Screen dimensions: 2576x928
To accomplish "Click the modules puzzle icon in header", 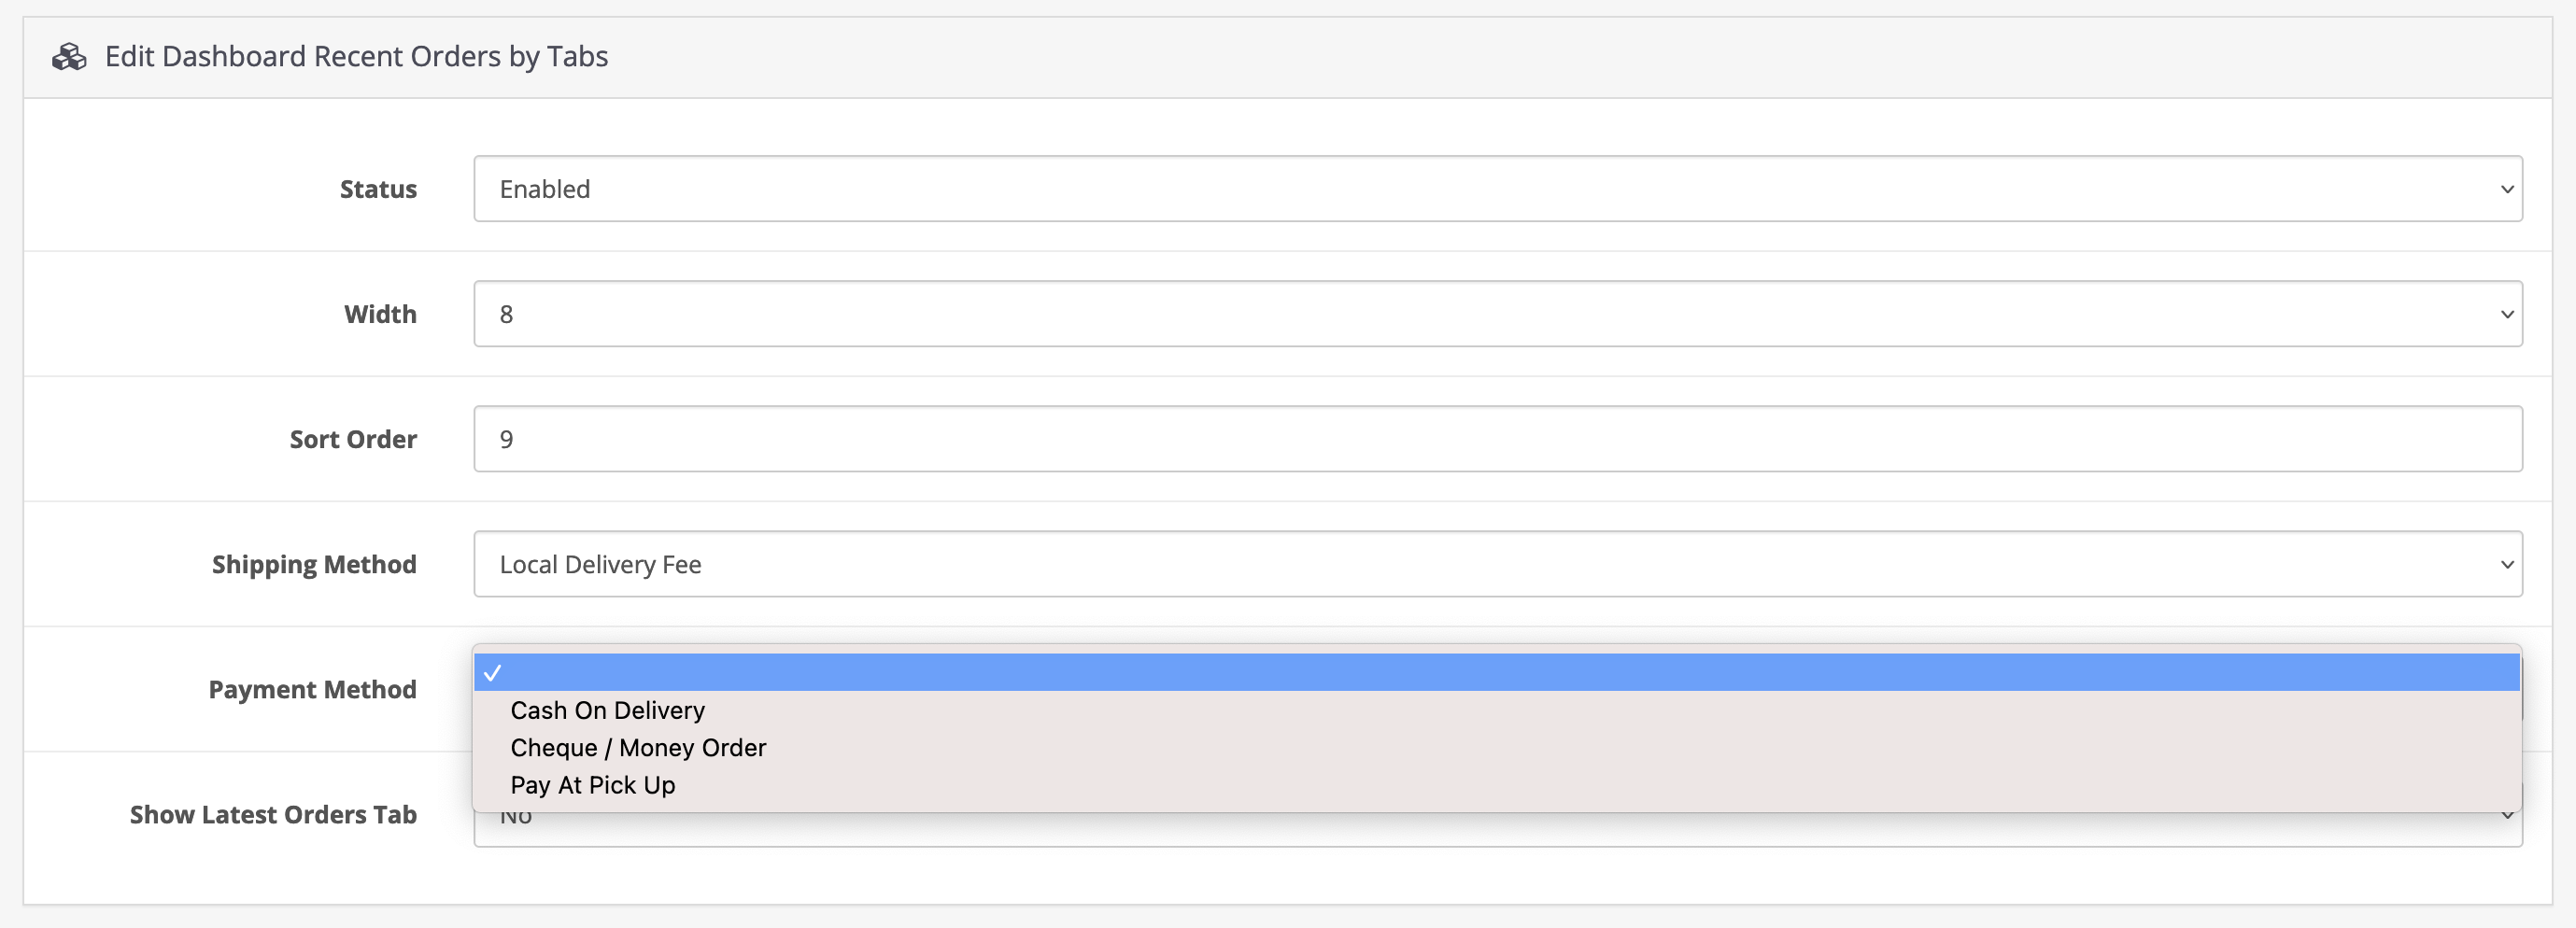I will [69, 57].
